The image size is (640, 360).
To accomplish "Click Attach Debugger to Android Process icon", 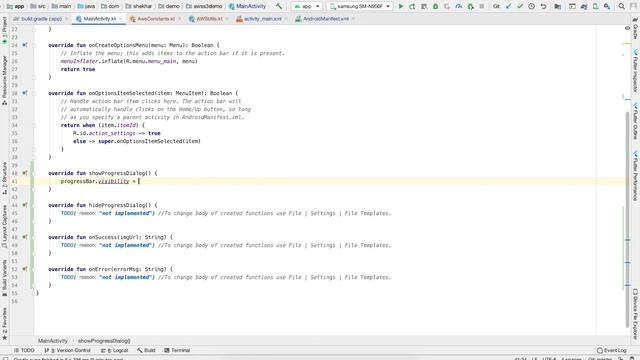I will tap(471, 6).
